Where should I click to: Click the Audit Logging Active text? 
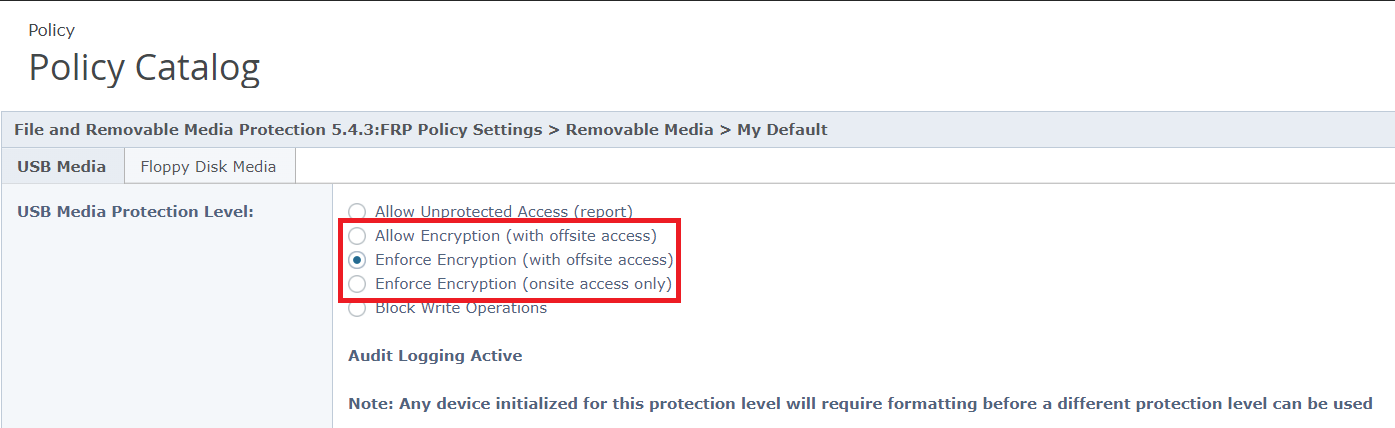[435, 356]
